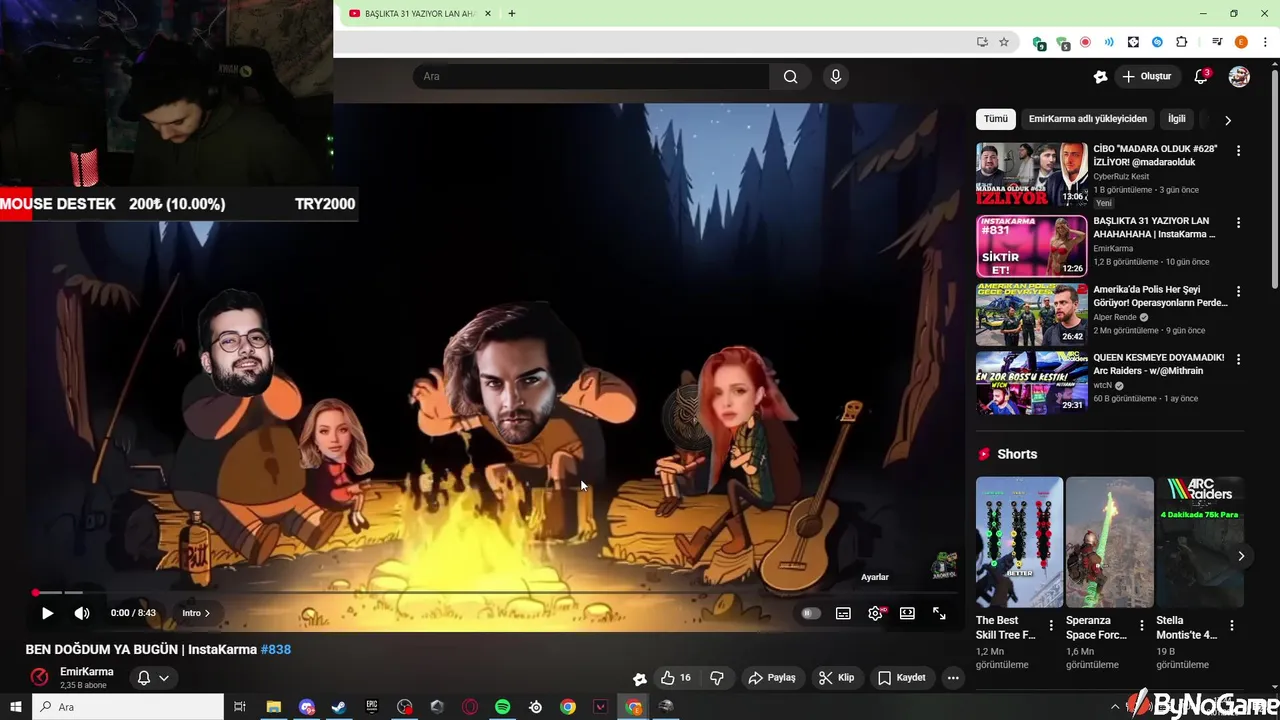Open Spotify from taskbar

point(503,707)
